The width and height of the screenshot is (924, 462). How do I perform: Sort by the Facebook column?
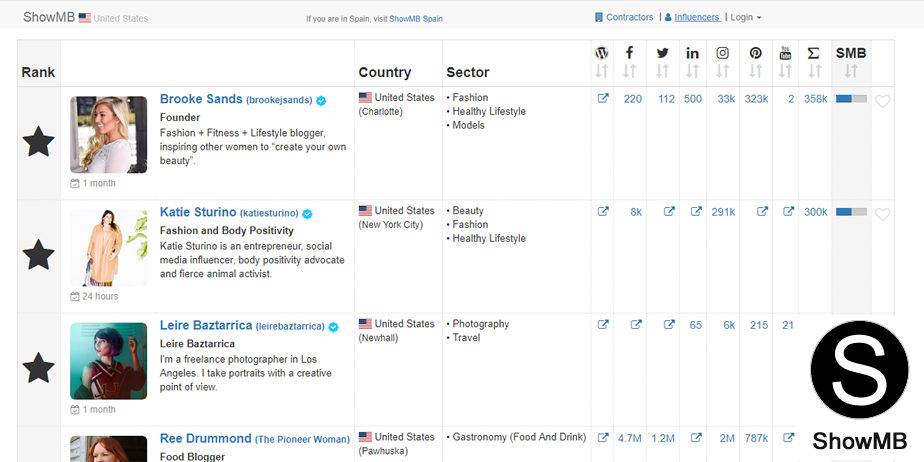[x=629, y=71]
